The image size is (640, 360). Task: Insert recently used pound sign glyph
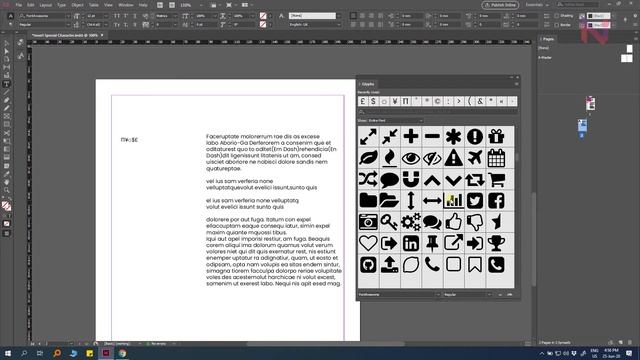(362, 101)
